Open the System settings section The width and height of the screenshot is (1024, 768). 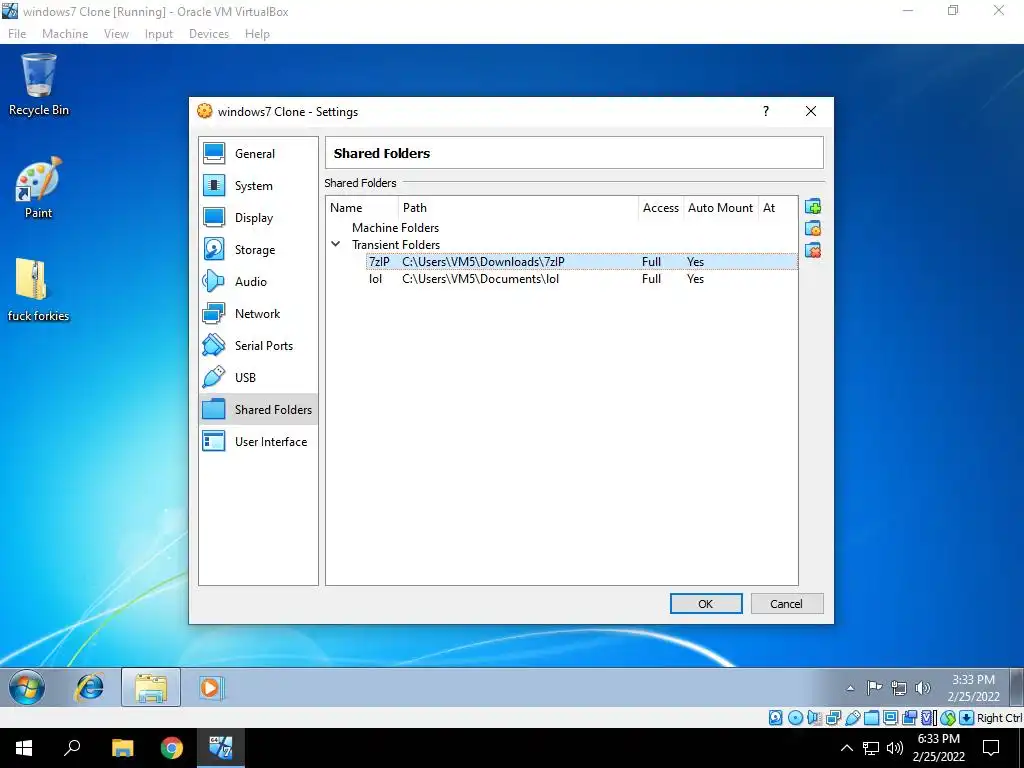coord(258,185)
